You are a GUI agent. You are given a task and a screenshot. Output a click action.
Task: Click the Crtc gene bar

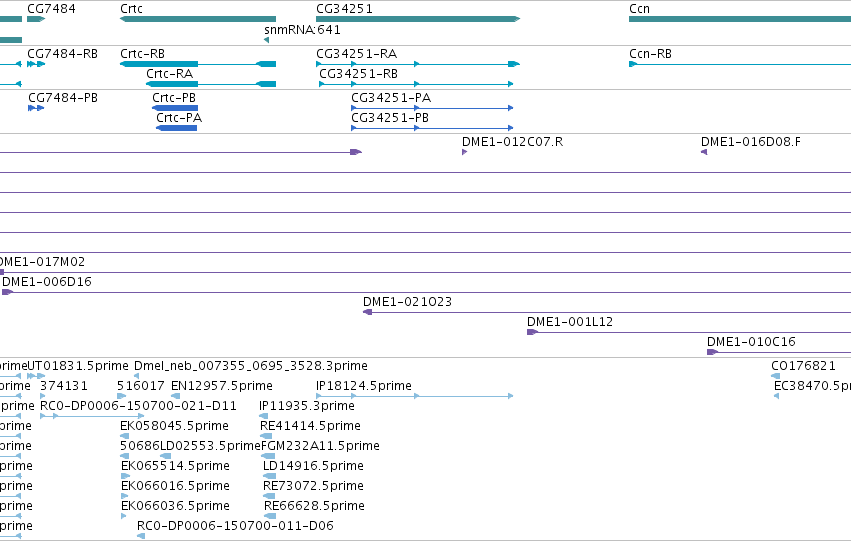198,19
